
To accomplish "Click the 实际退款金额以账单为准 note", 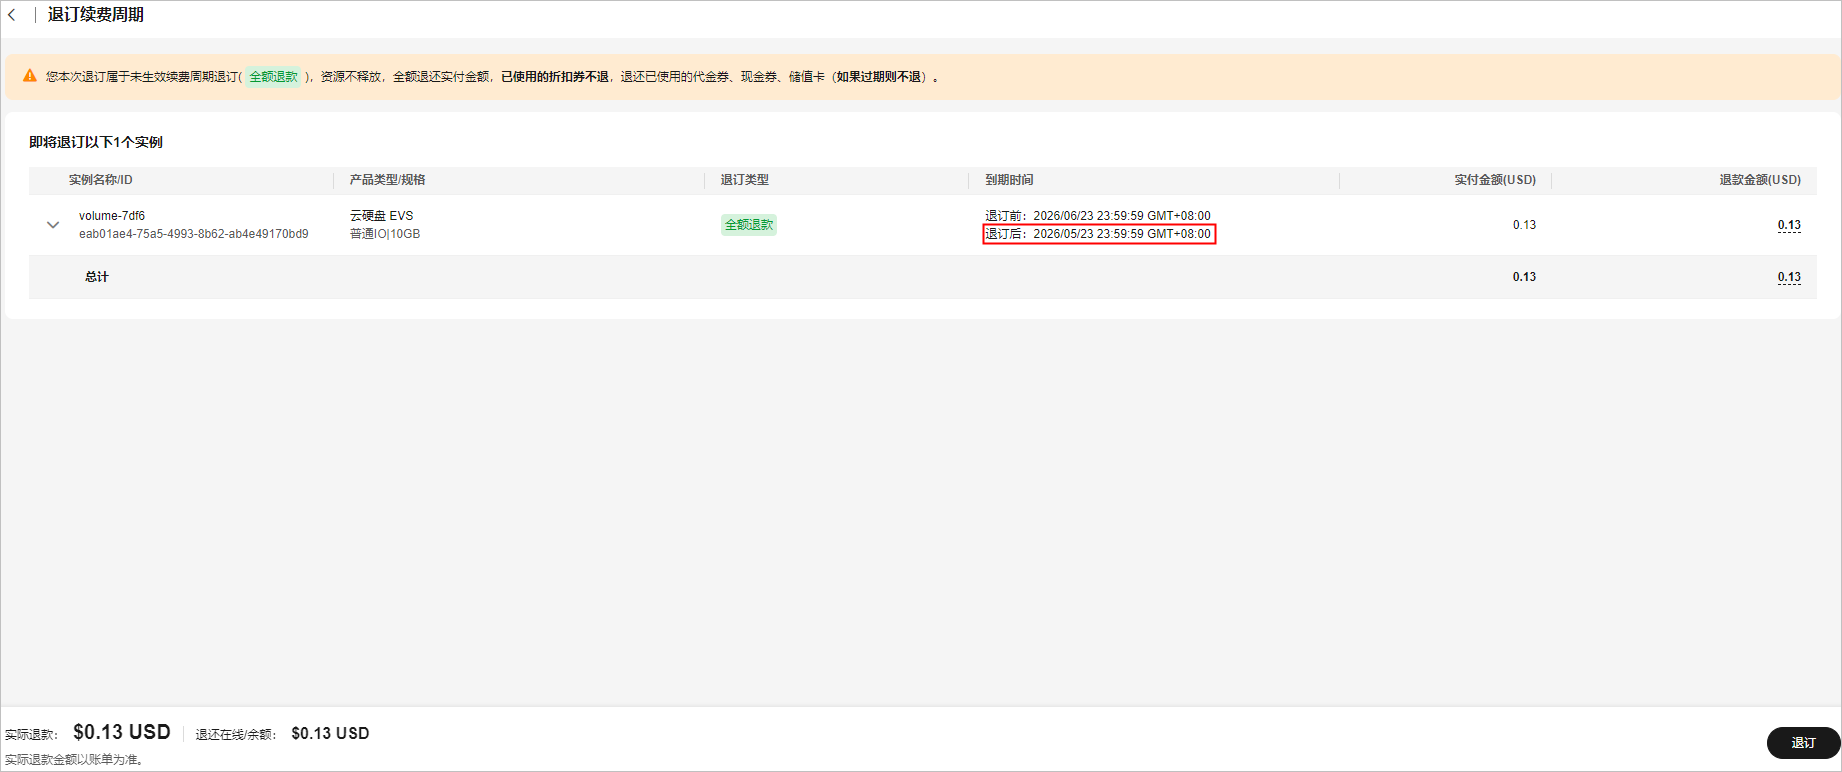I will [x=76, y=760].
